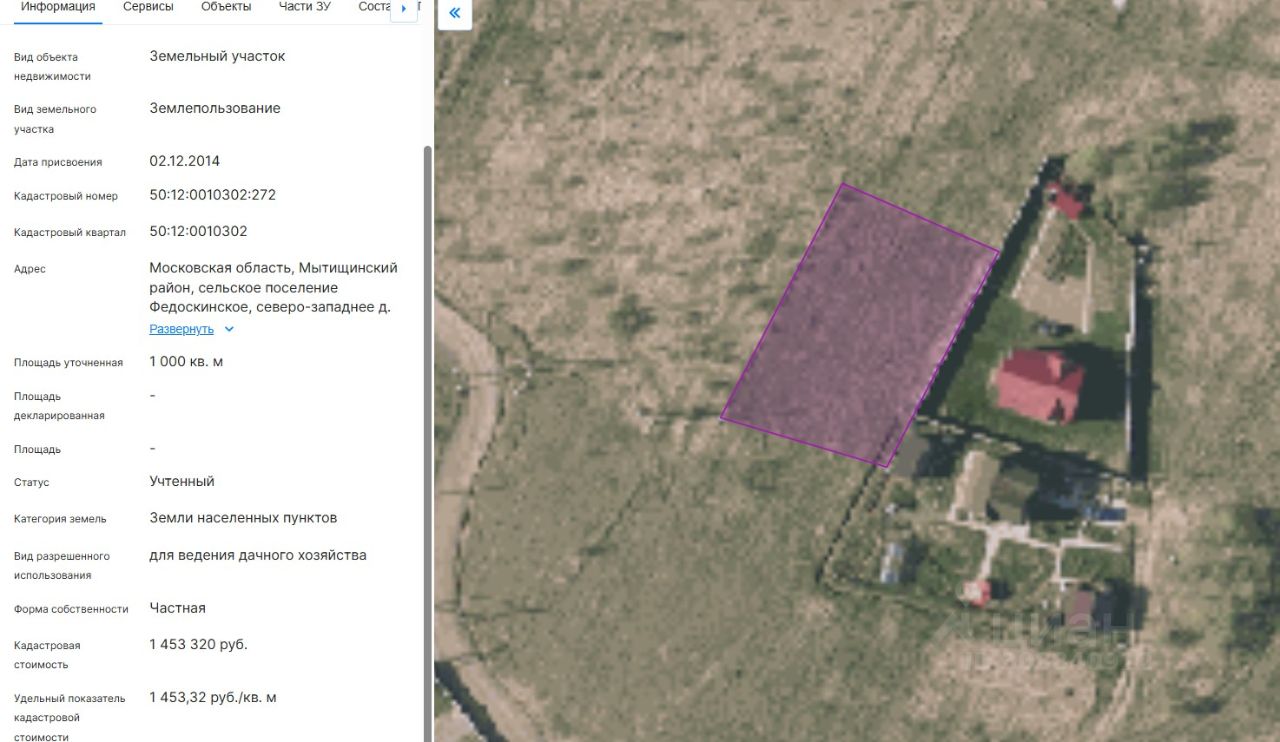Open the Информация tab
This screenshot has width=1280, height=742.
pyautogui.click(x=58, y=7)
